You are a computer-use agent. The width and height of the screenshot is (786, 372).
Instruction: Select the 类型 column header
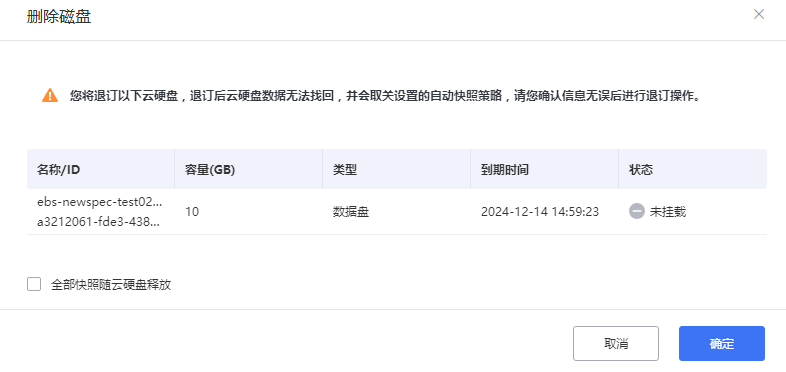pyautogui.click(x=345, y=169)
